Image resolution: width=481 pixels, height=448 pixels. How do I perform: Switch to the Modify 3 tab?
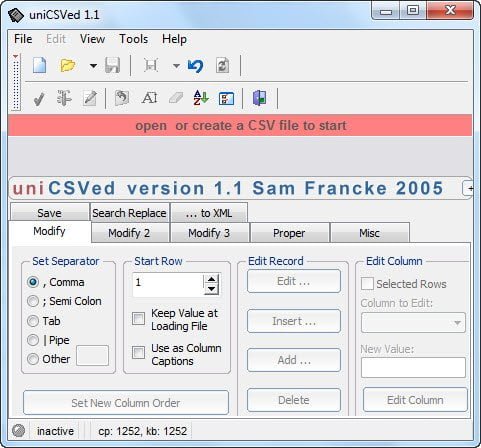click(x=209, y=232)
